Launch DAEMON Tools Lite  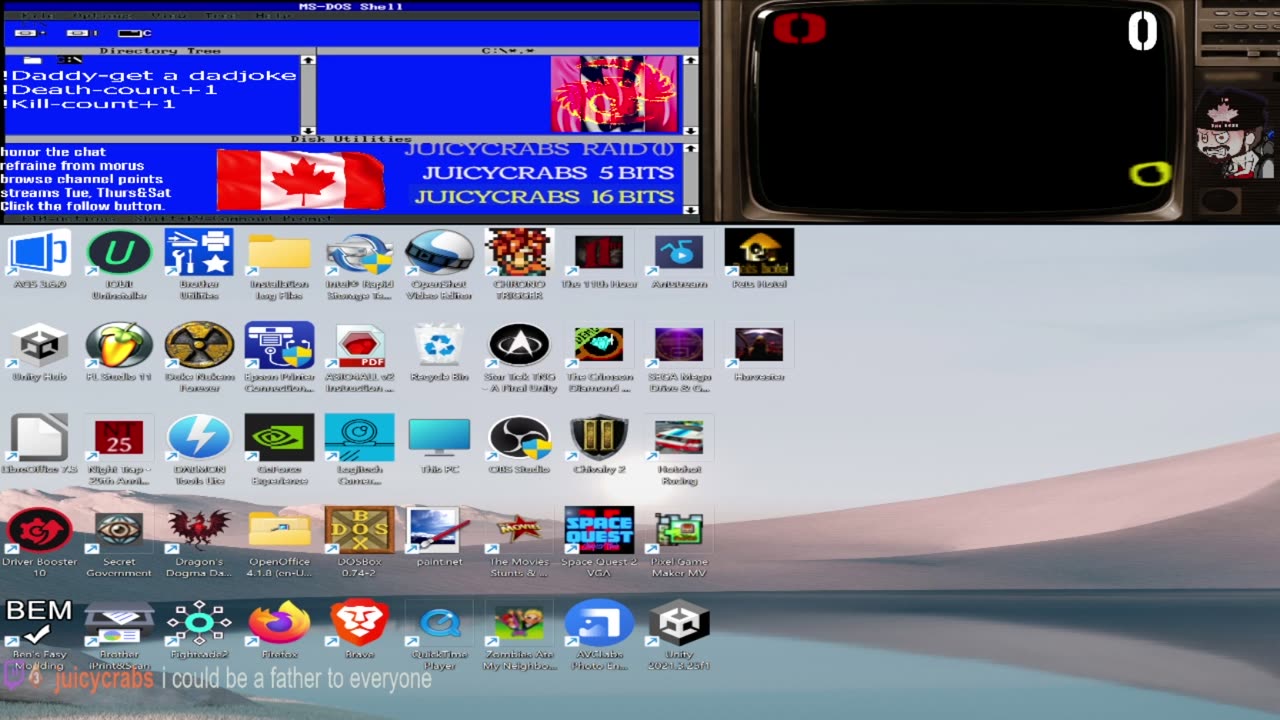click(x=199, y=449)
